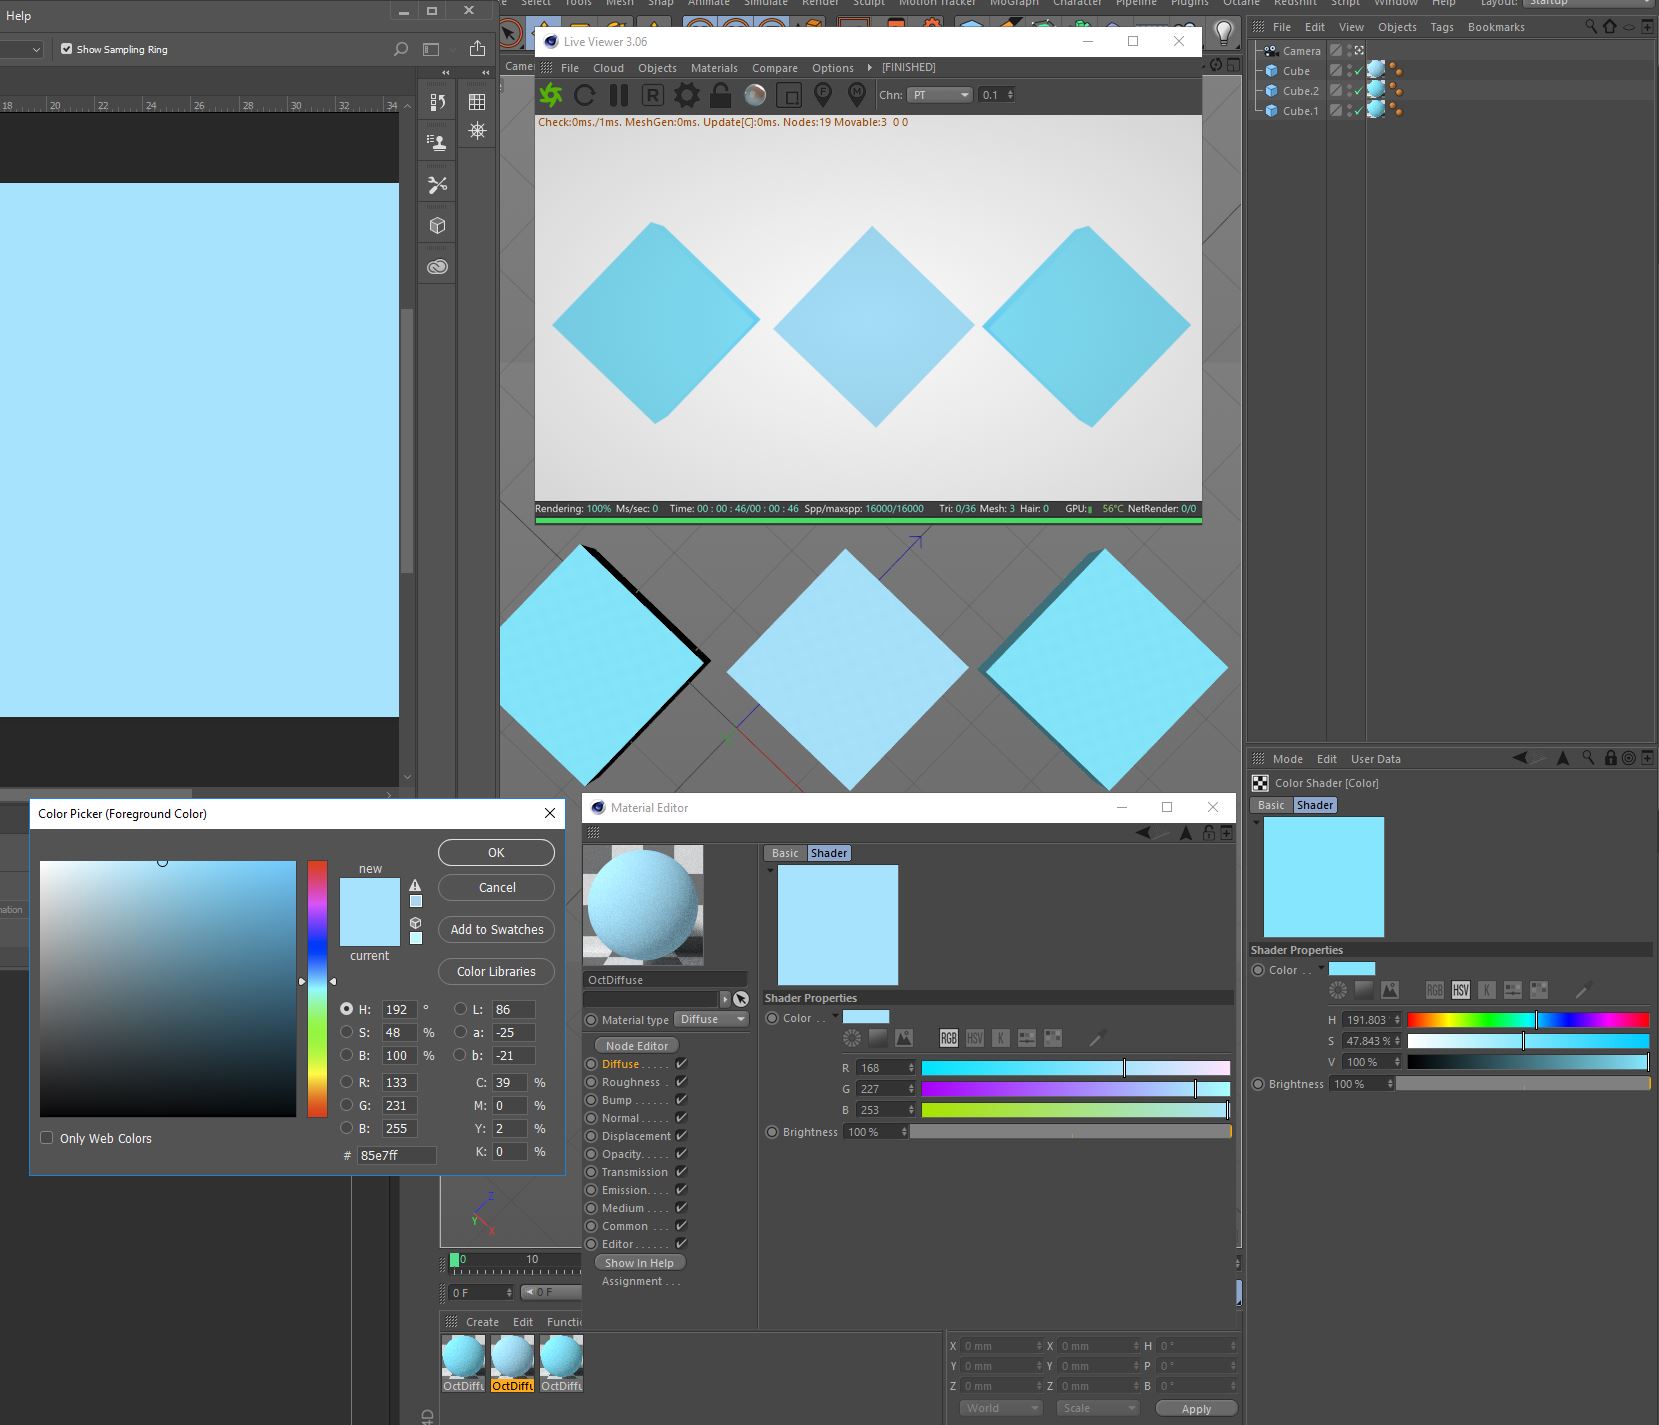
Task: Click the Color swatch in Color Shader properties
Action: point(1352,969)
